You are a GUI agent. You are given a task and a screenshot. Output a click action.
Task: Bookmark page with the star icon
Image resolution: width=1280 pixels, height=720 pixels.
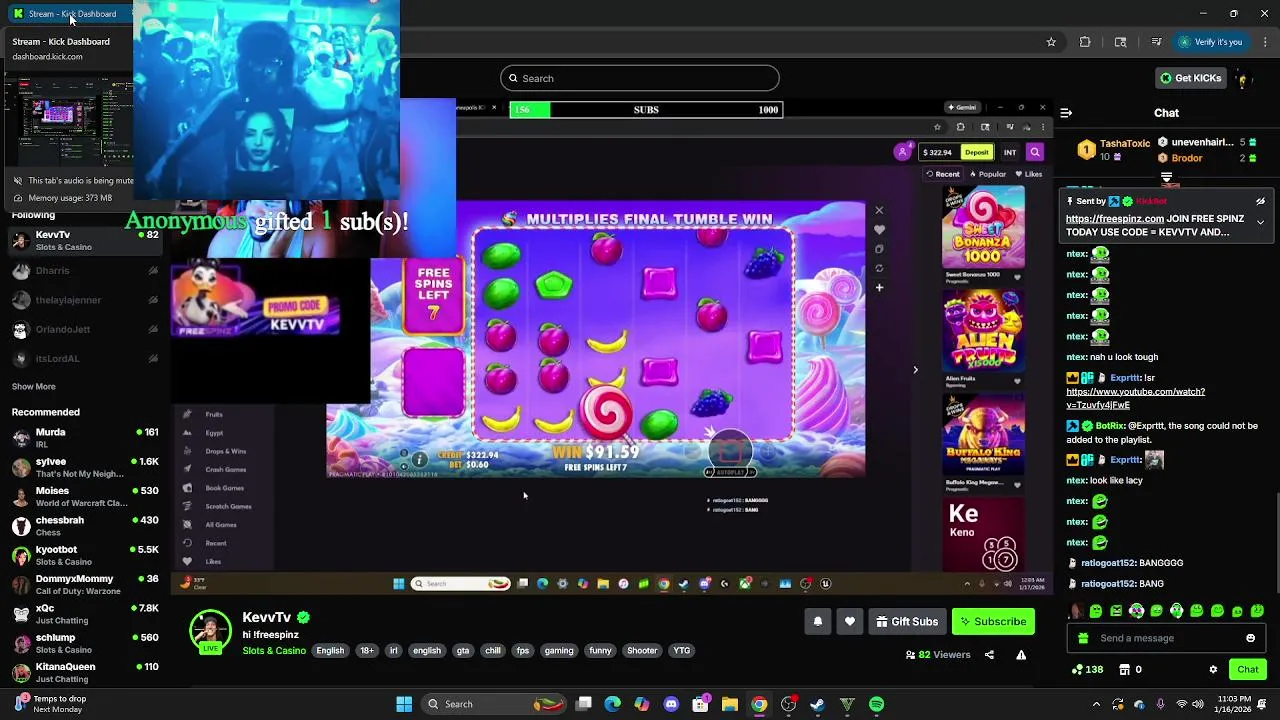[1051, 42]
